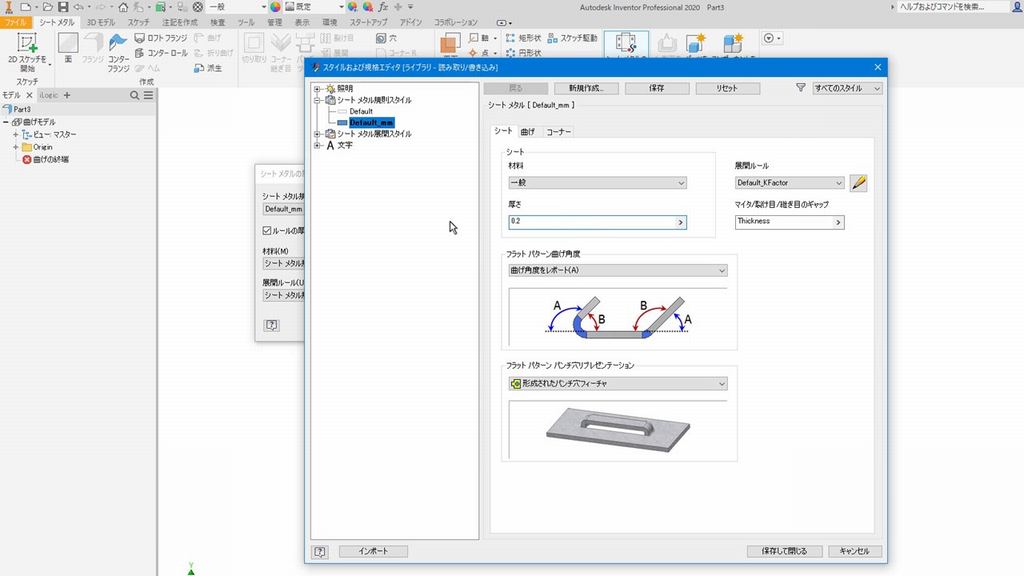Screen dimensions: 1024x576
Task: Click the save icon in quick access toolbar
Action: [63, 7]
